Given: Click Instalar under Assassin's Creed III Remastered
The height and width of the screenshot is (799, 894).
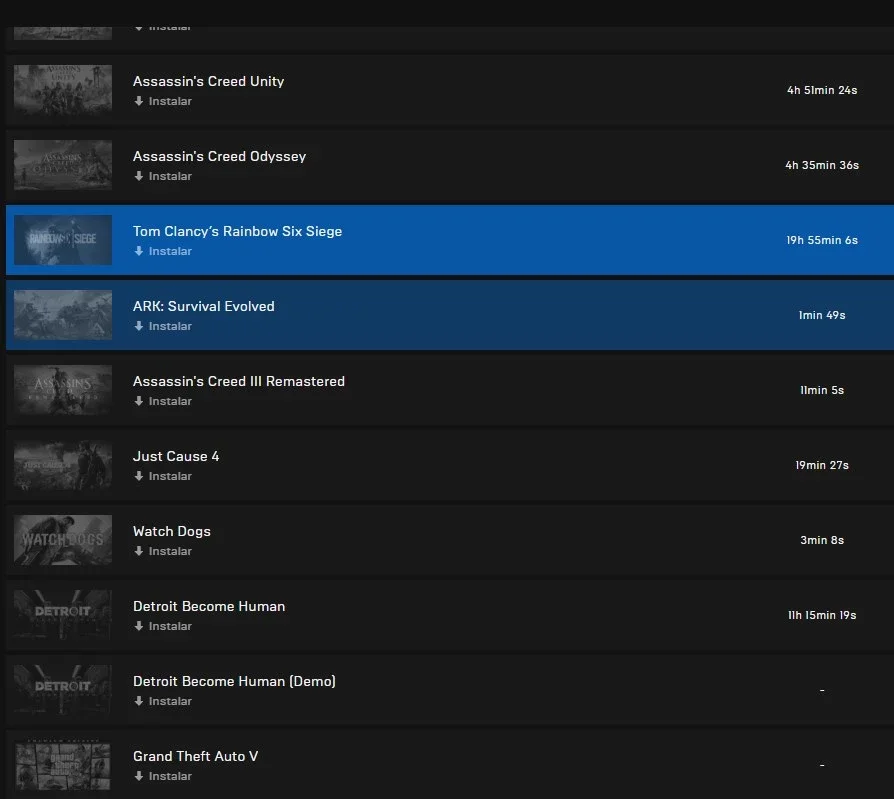Looking at the screenshot, I should (x=170, y=401).
